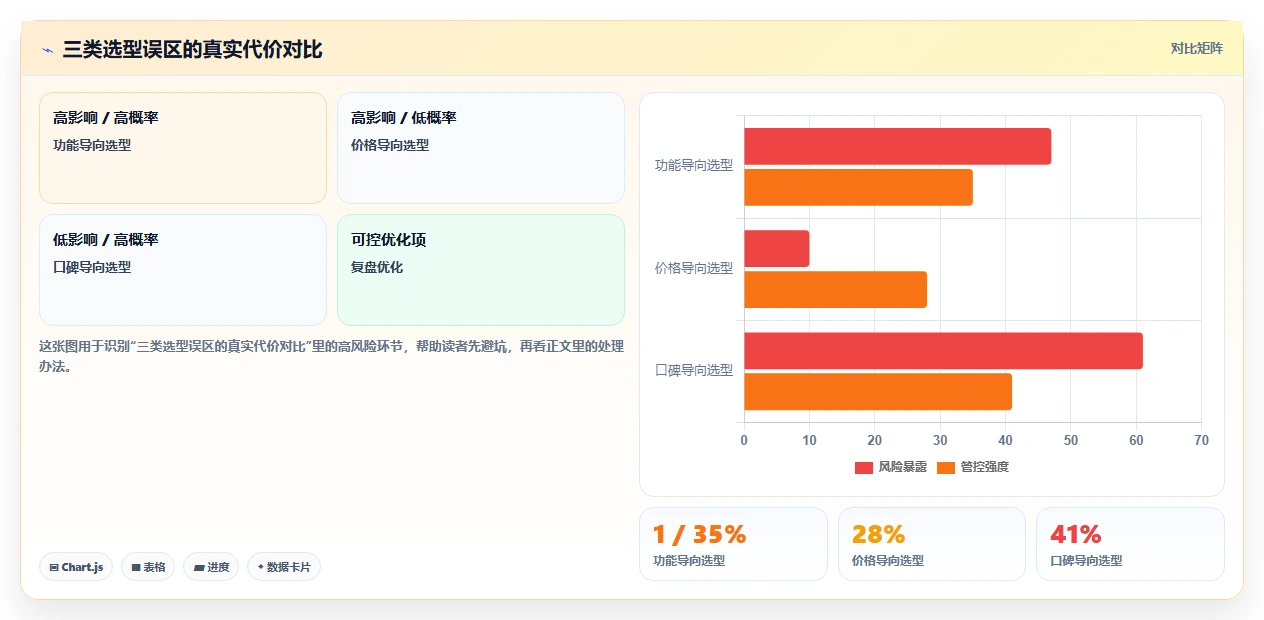Click orange 管控强度 bar for 口碑导向选型

click(x=878, y=391)
